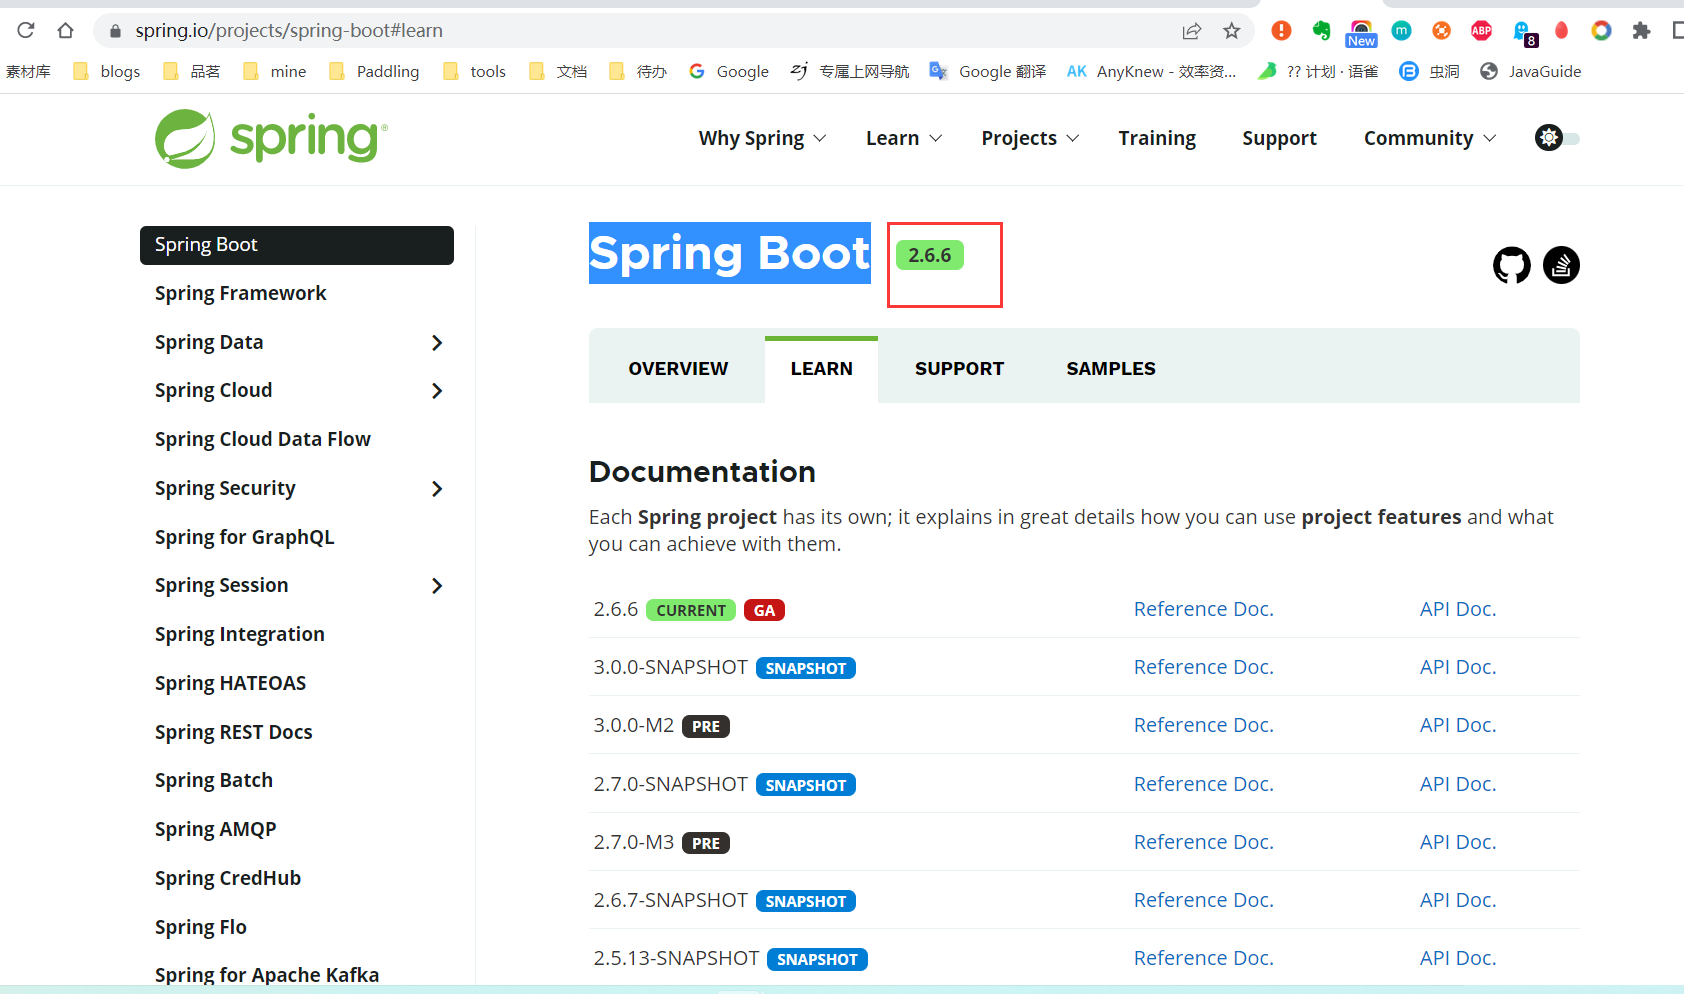Screen dimensions: 1684x994
Task: Select Spring Boot in sidebar
Action: 297,245
